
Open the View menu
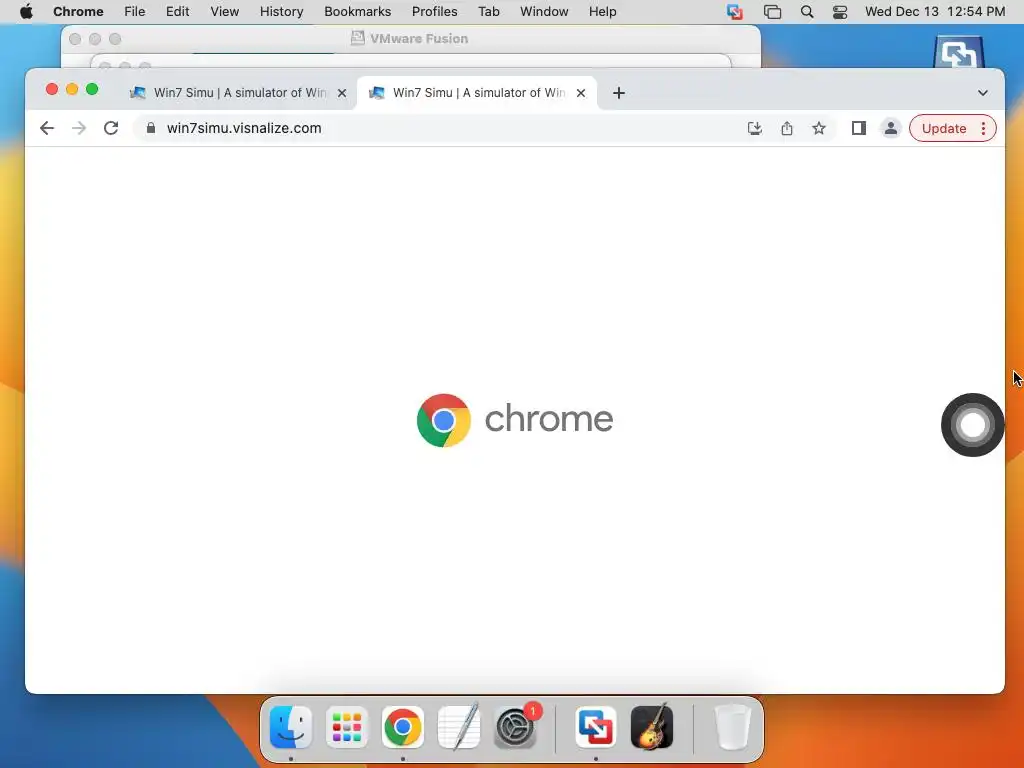click(225, 12)
